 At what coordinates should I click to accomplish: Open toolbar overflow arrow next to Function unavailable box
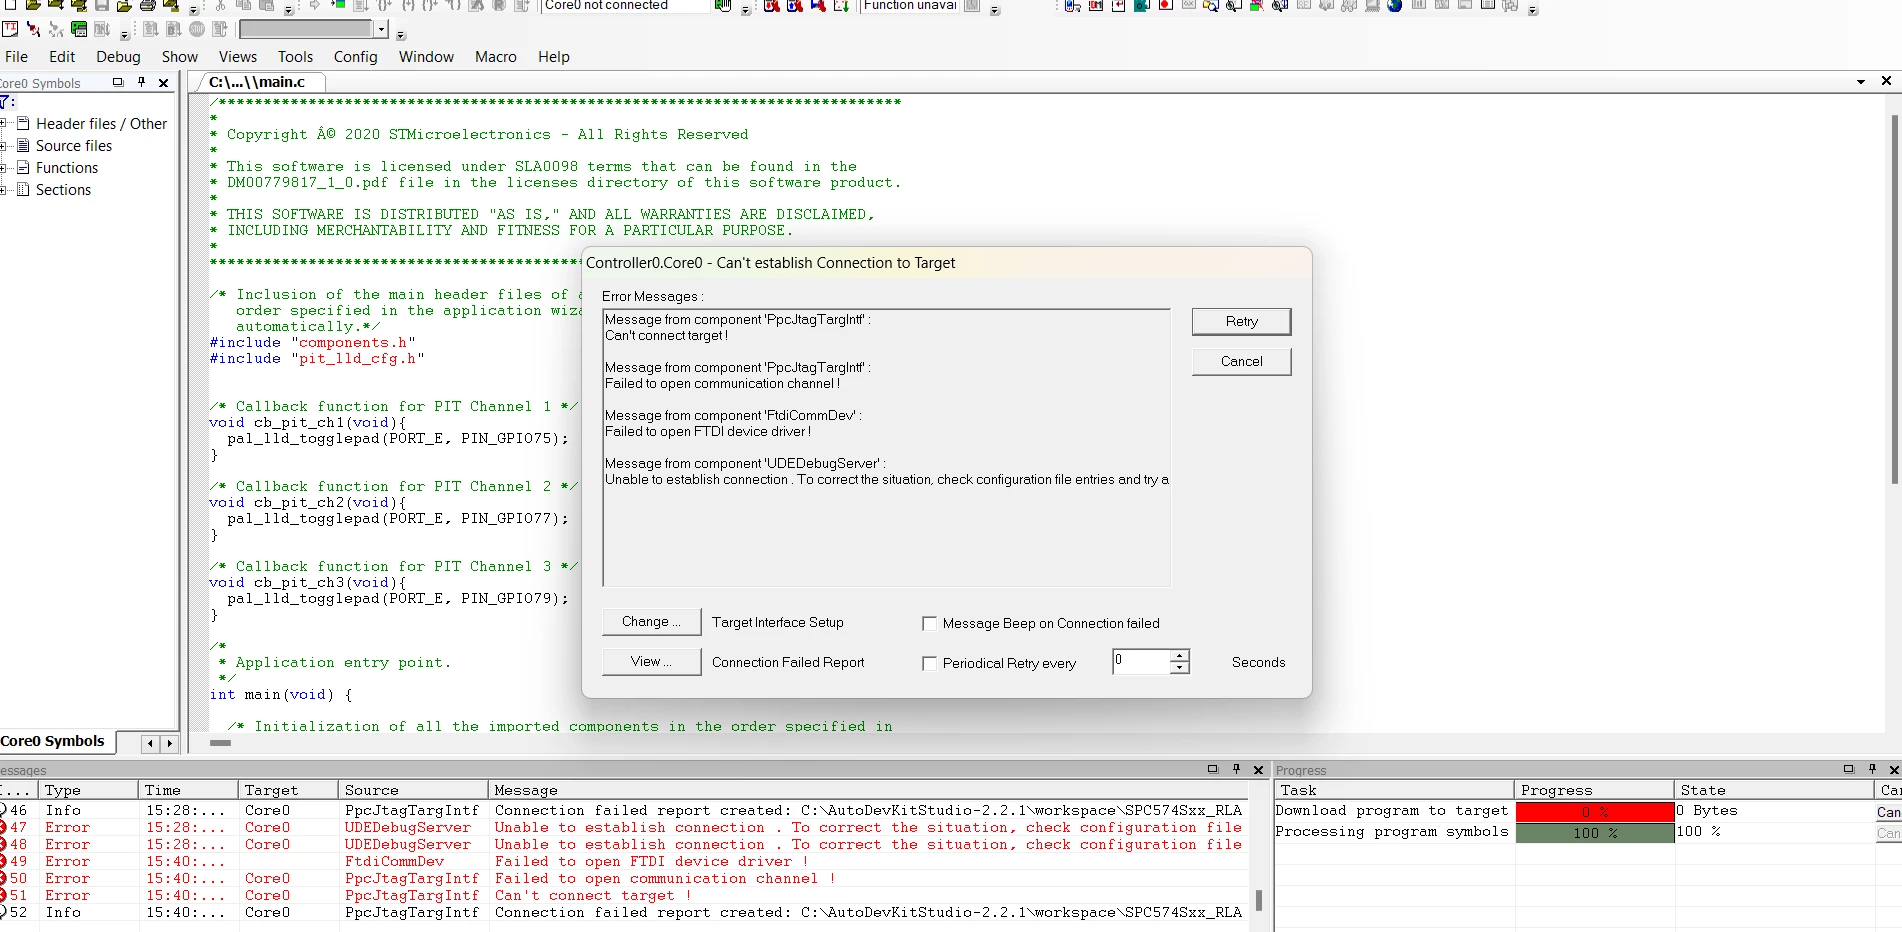pos(994,10)
